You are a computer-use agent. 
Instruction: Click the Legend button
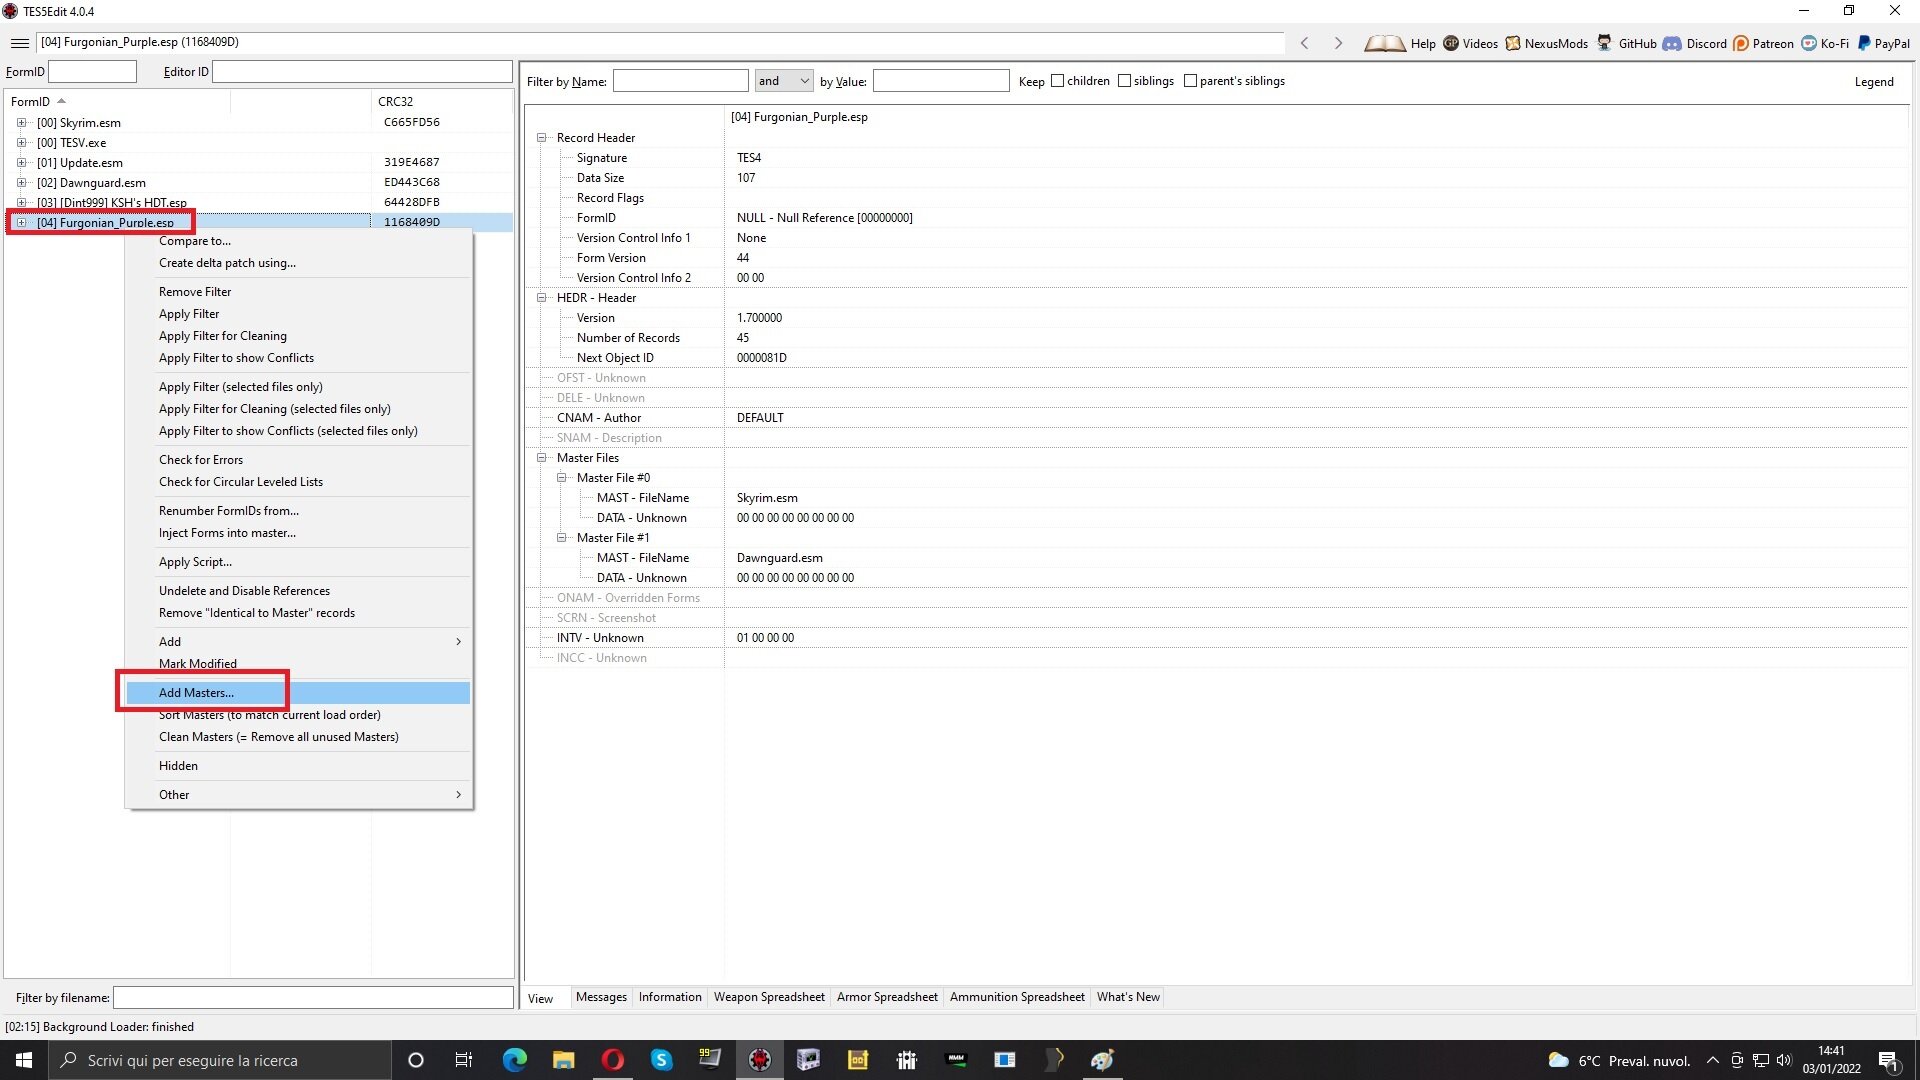pyautogui.click(x=1874, y=82)
